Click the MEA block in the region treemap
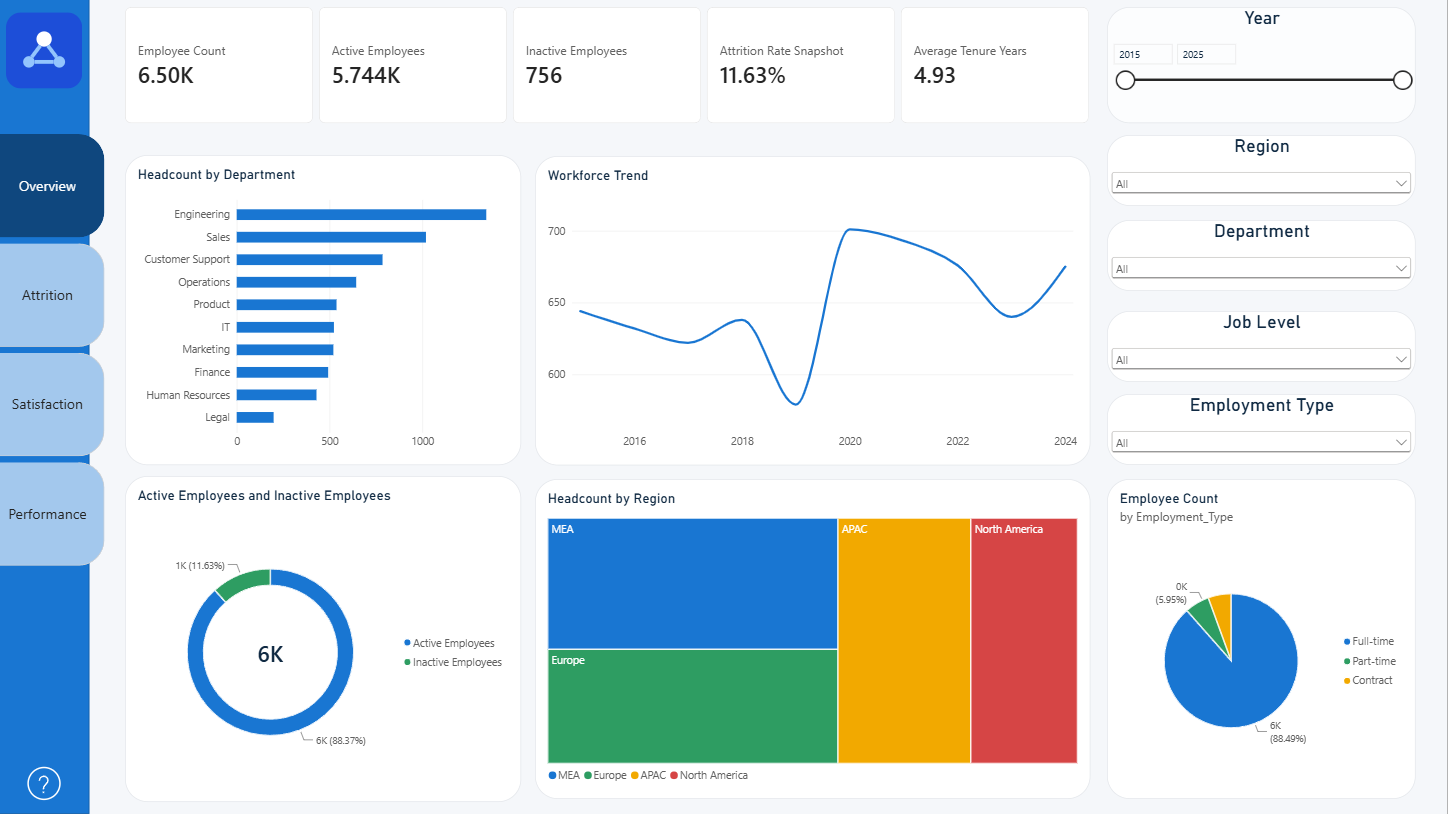 pyautogui.click(x=693, y=583)
